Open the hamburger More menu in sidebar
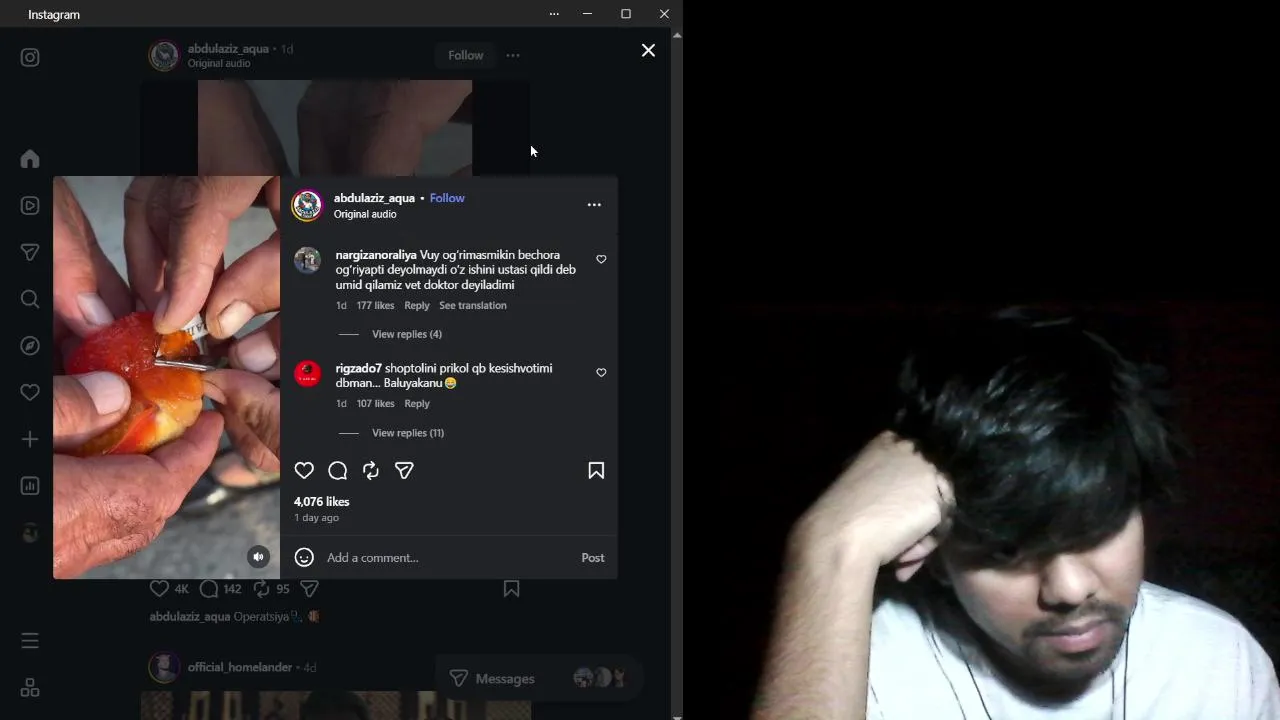 (x=30, y=640)
